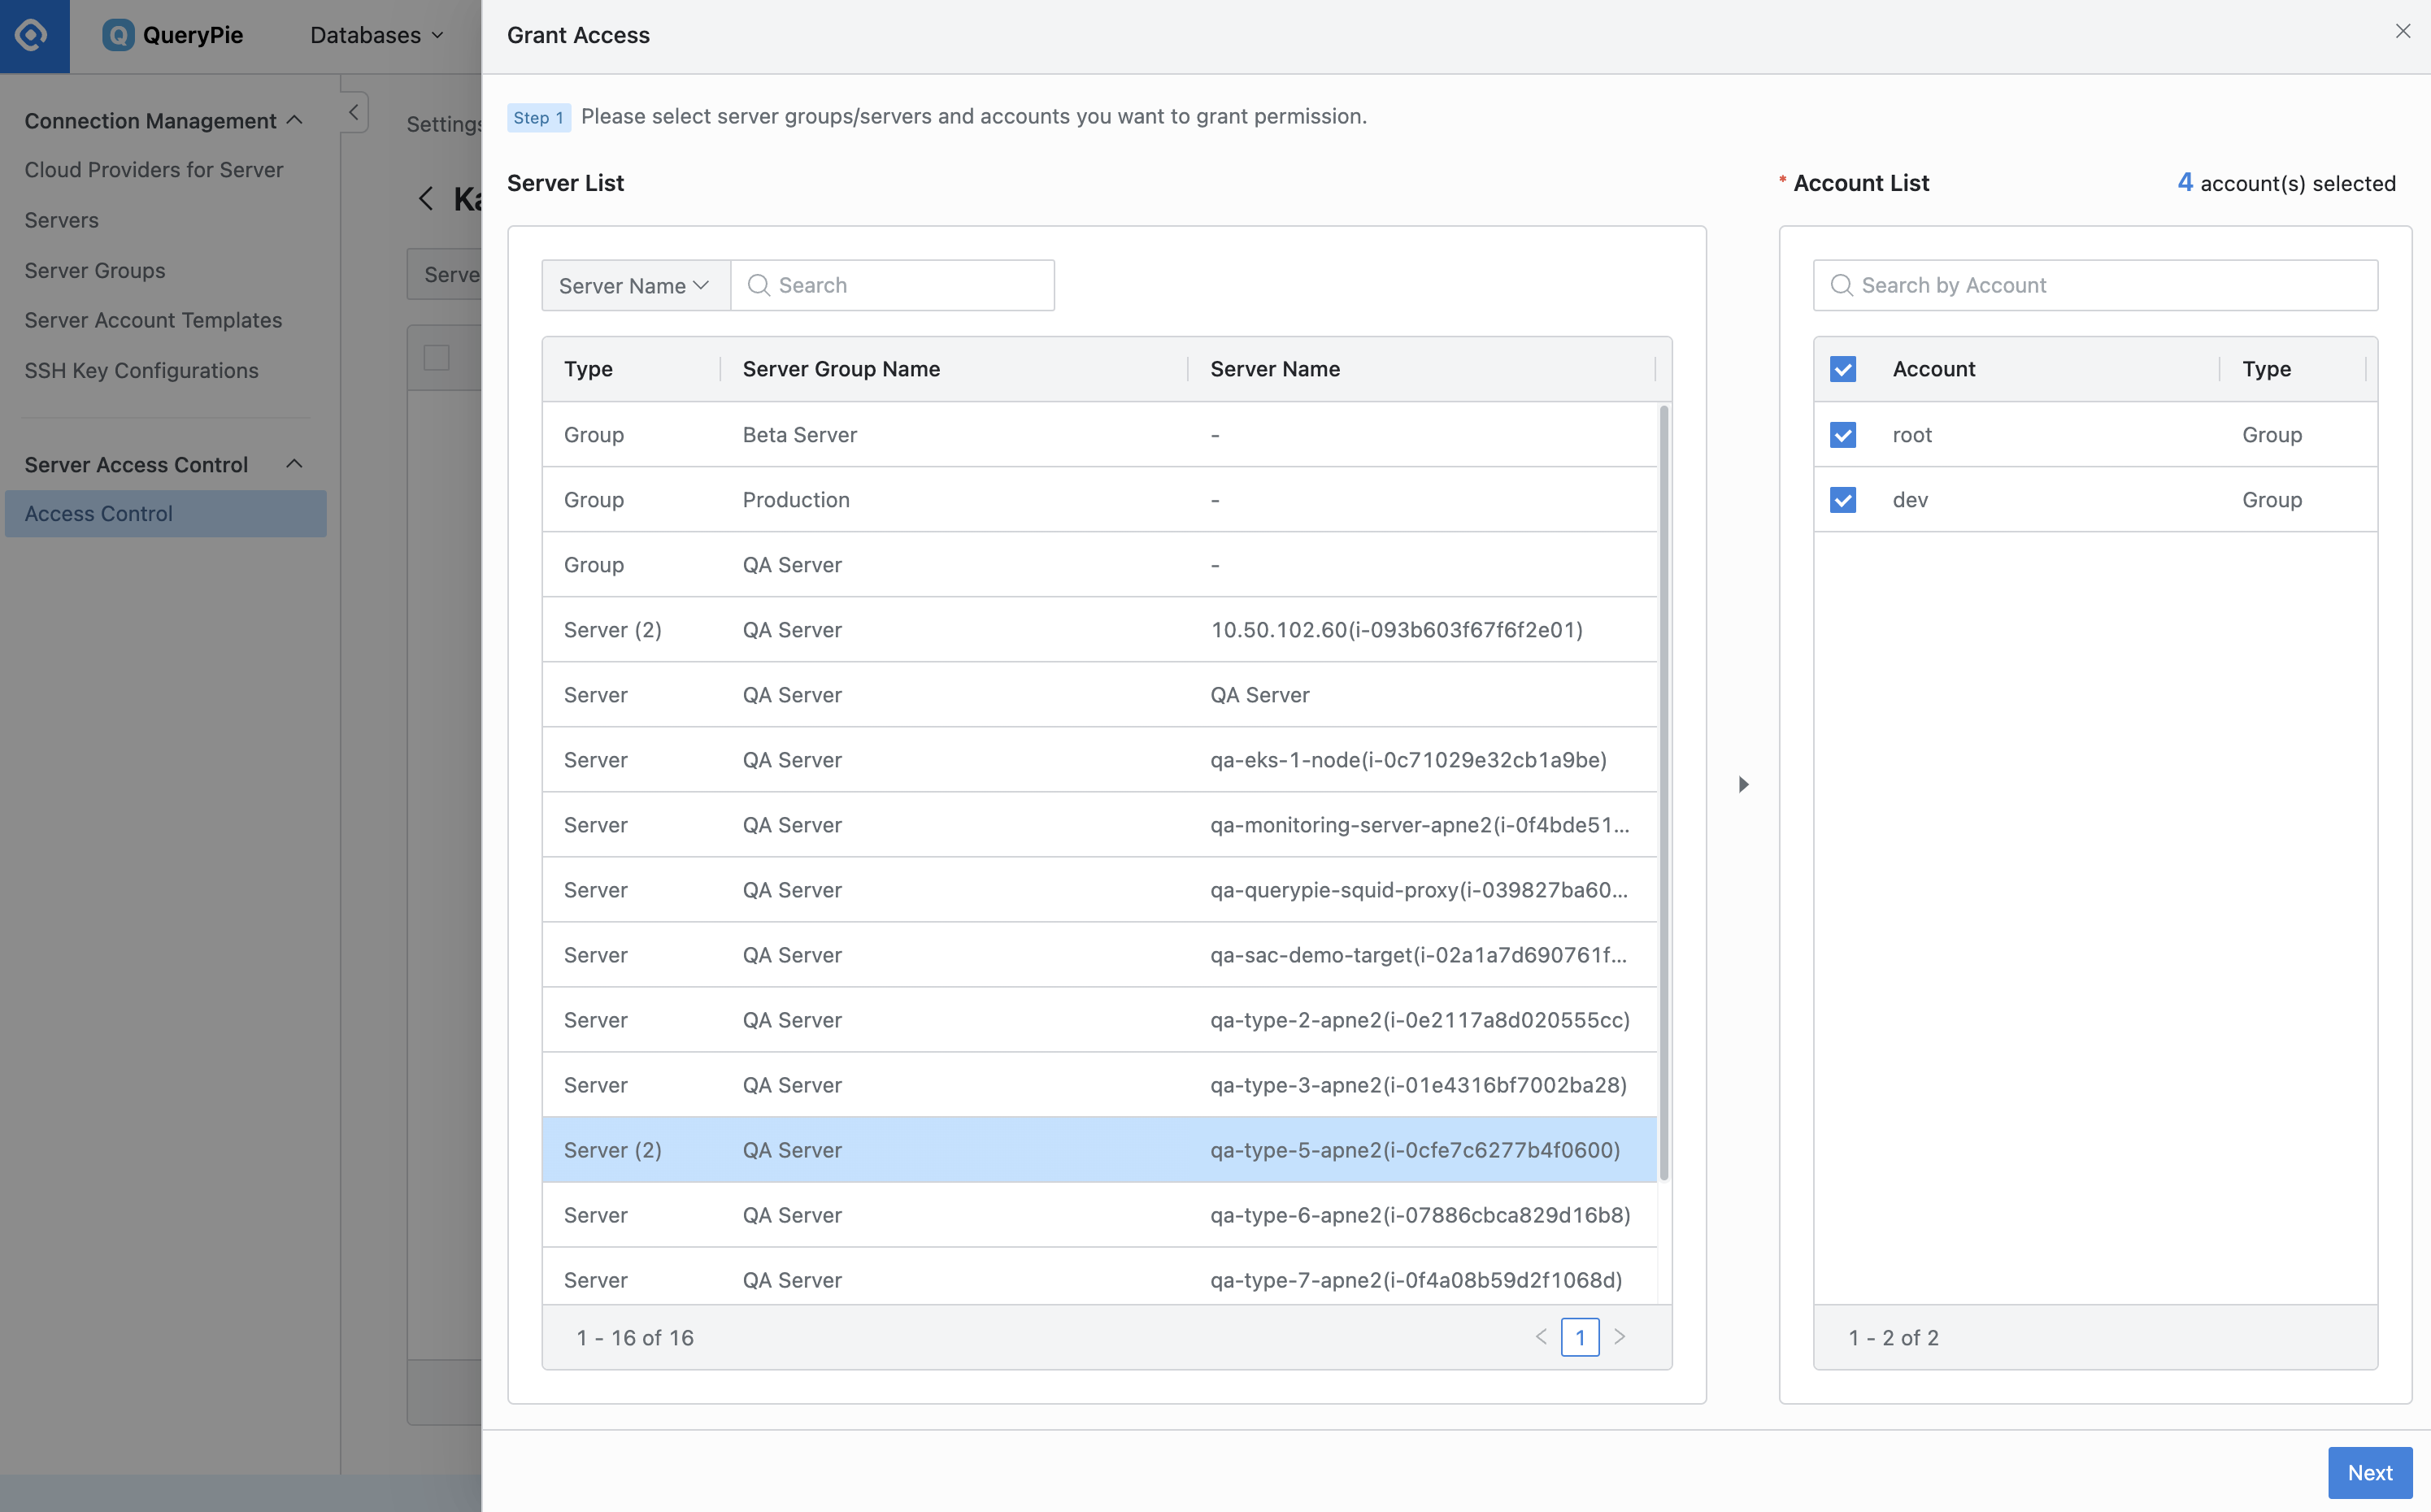Screen dimensions: 2431x1512
Task: Click the move-right triangle between the lists
Action: 1743,784
